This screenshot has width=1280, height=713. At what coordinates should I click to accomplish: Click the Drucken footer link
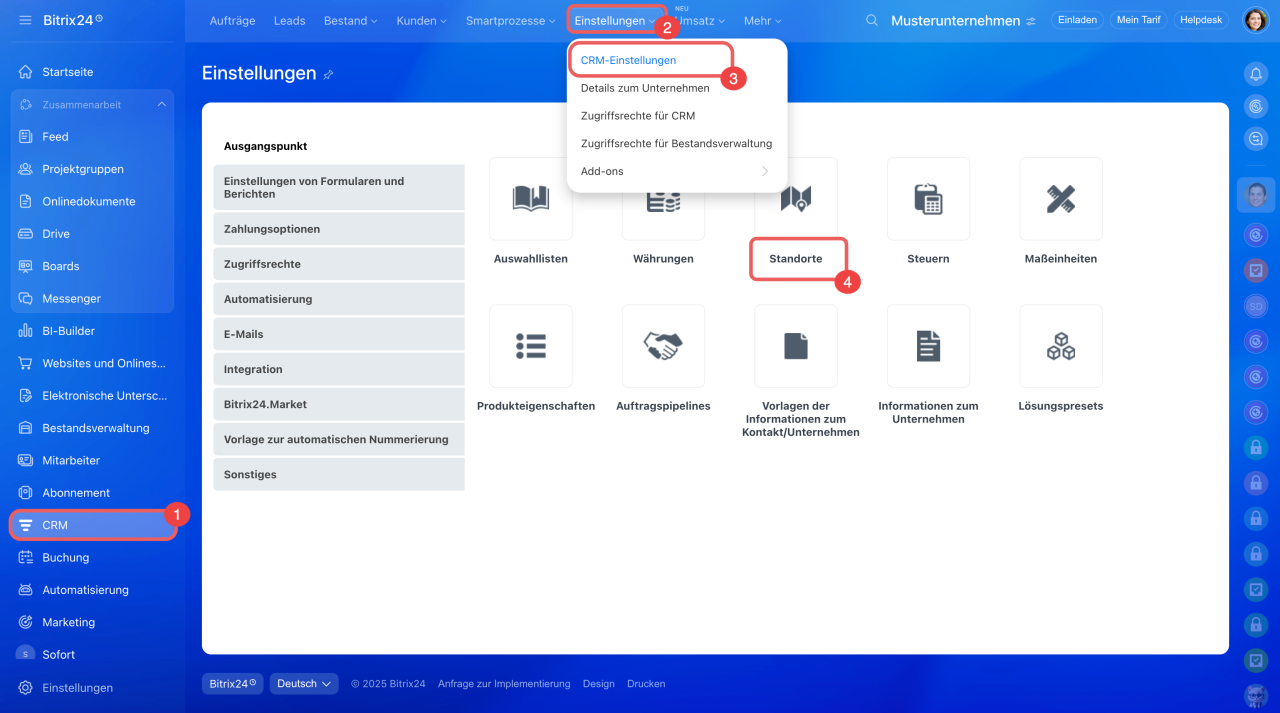pyautogui.click(x=646, y=684)
